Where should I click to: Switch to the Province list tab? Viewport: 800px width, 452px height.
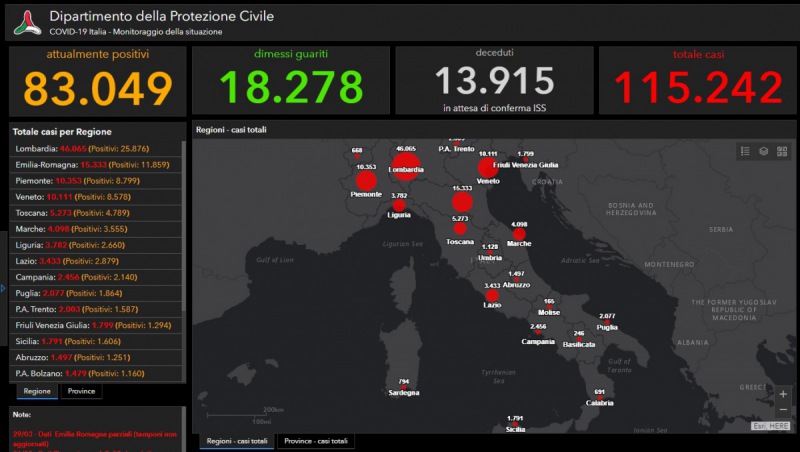(x=82, y=391)
